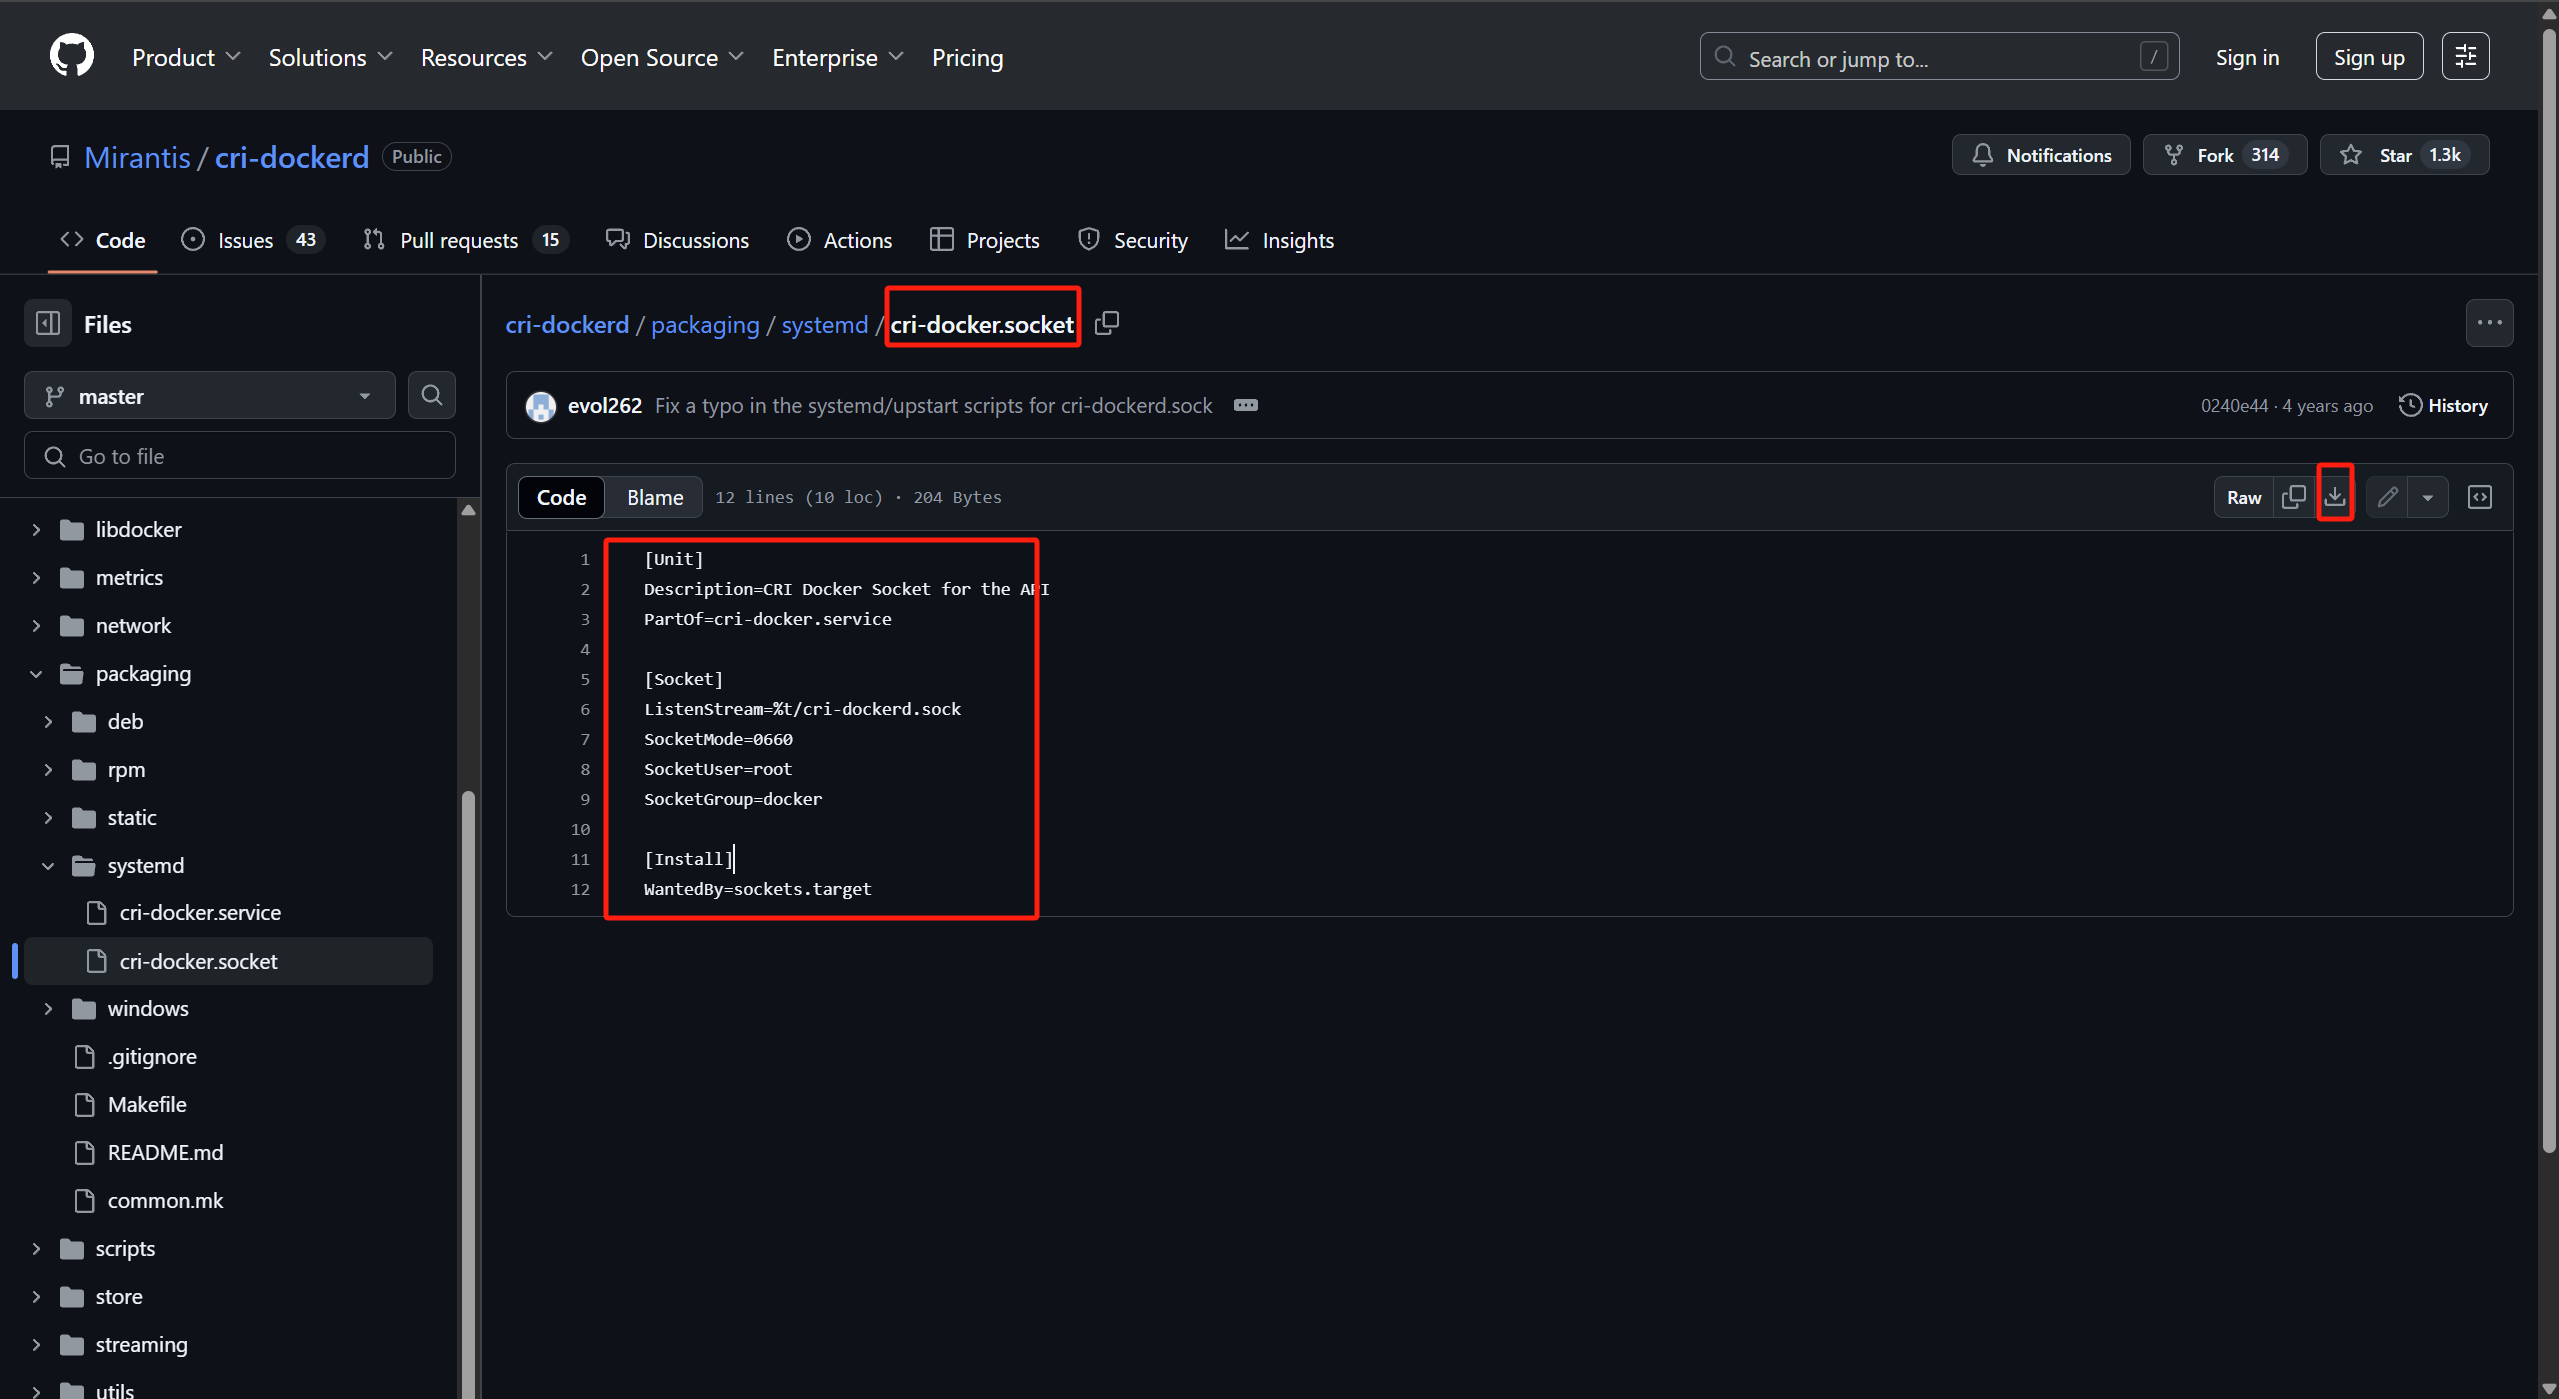Open the Resources menu
2559x1399 pixels.
486,57
